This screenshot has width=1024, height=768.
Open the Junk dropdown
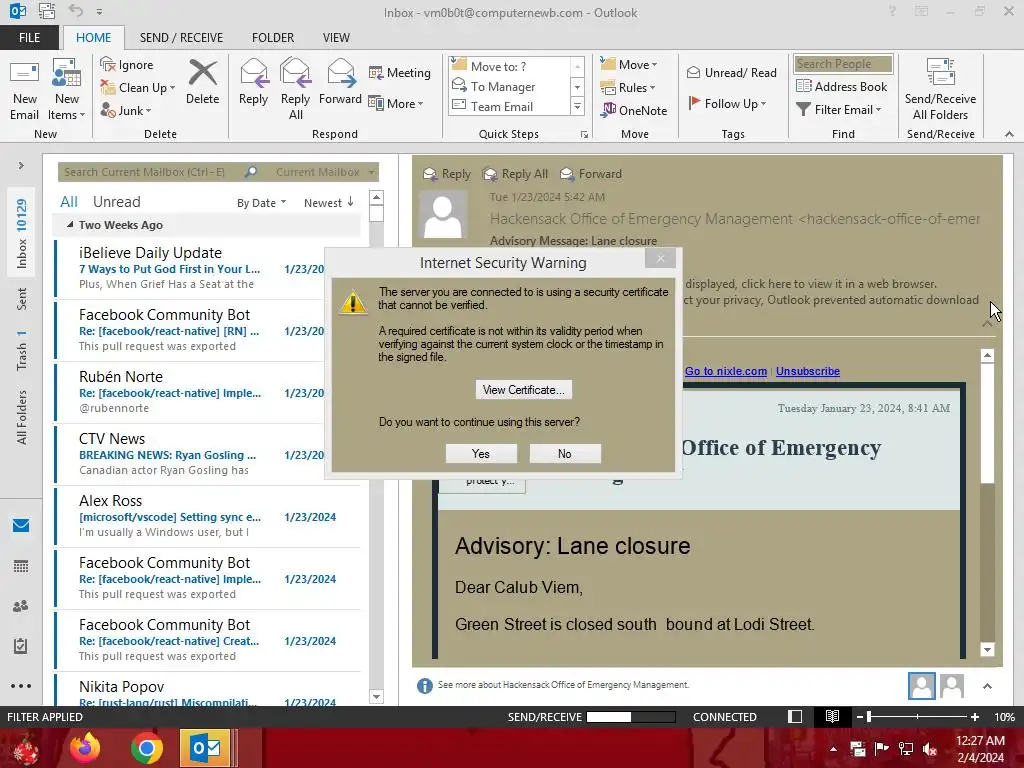tap(126, 110)
